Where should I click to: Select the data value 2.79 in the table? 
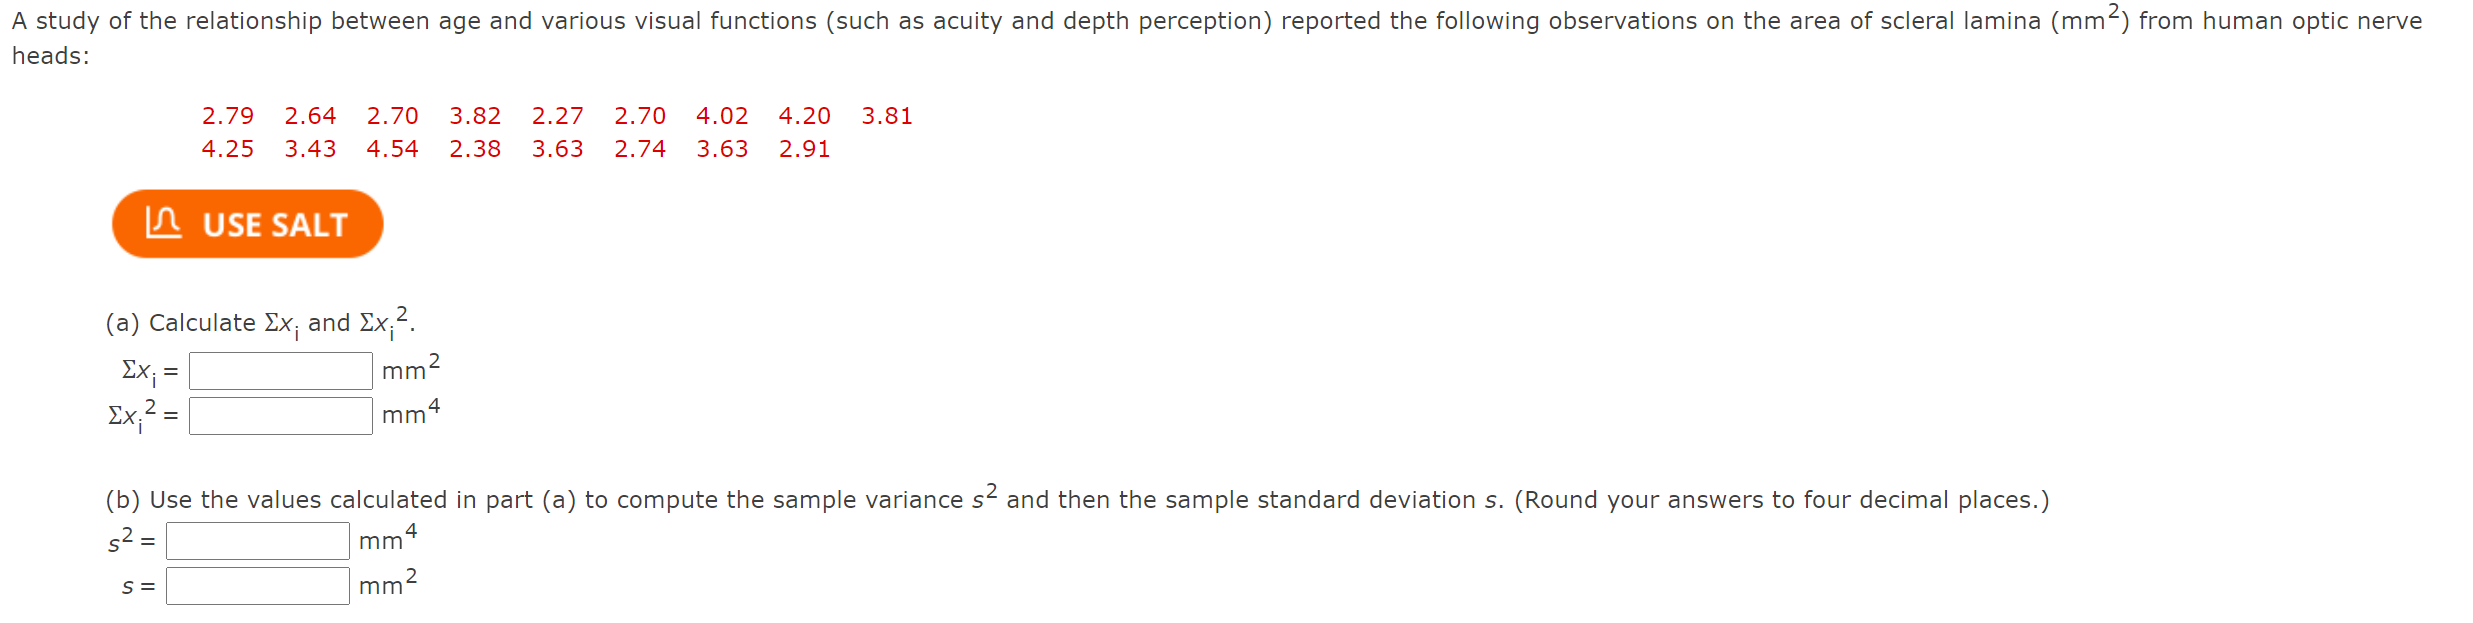228,116
